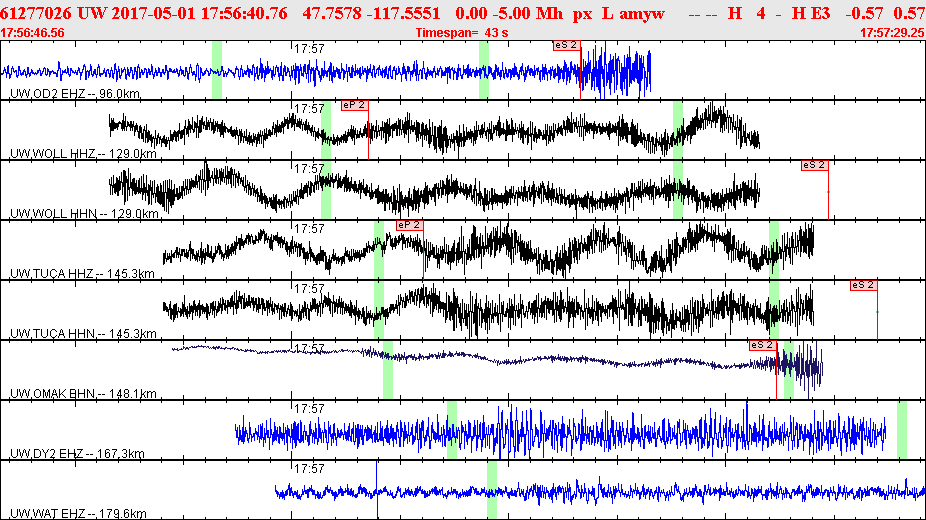The width and height of the screenshot is (926, 520).
Task: Click the green marker beside OMAK eS 2 pick
Action: click(x=788, y=370)
